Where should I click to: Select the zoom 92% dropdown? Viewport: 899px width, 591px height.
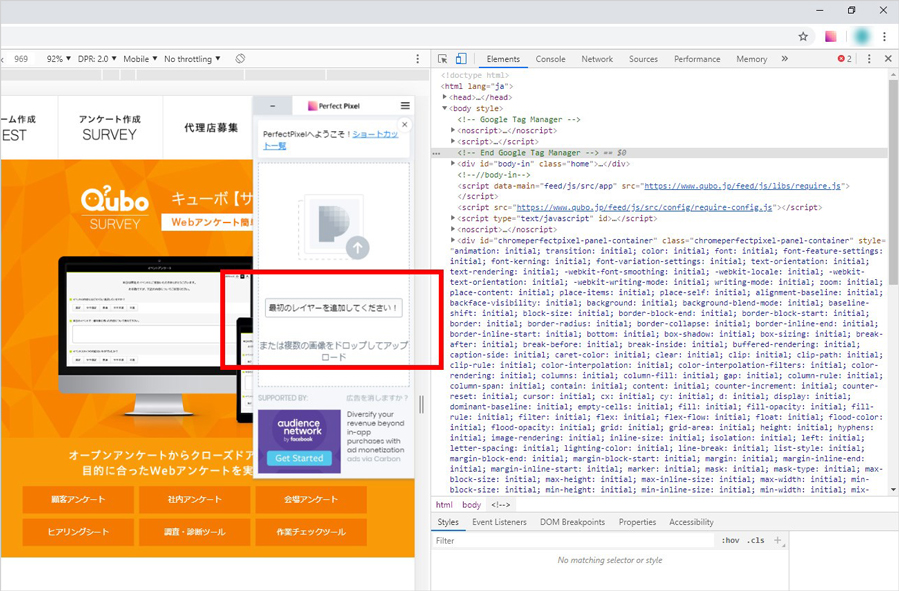point(58,58)
